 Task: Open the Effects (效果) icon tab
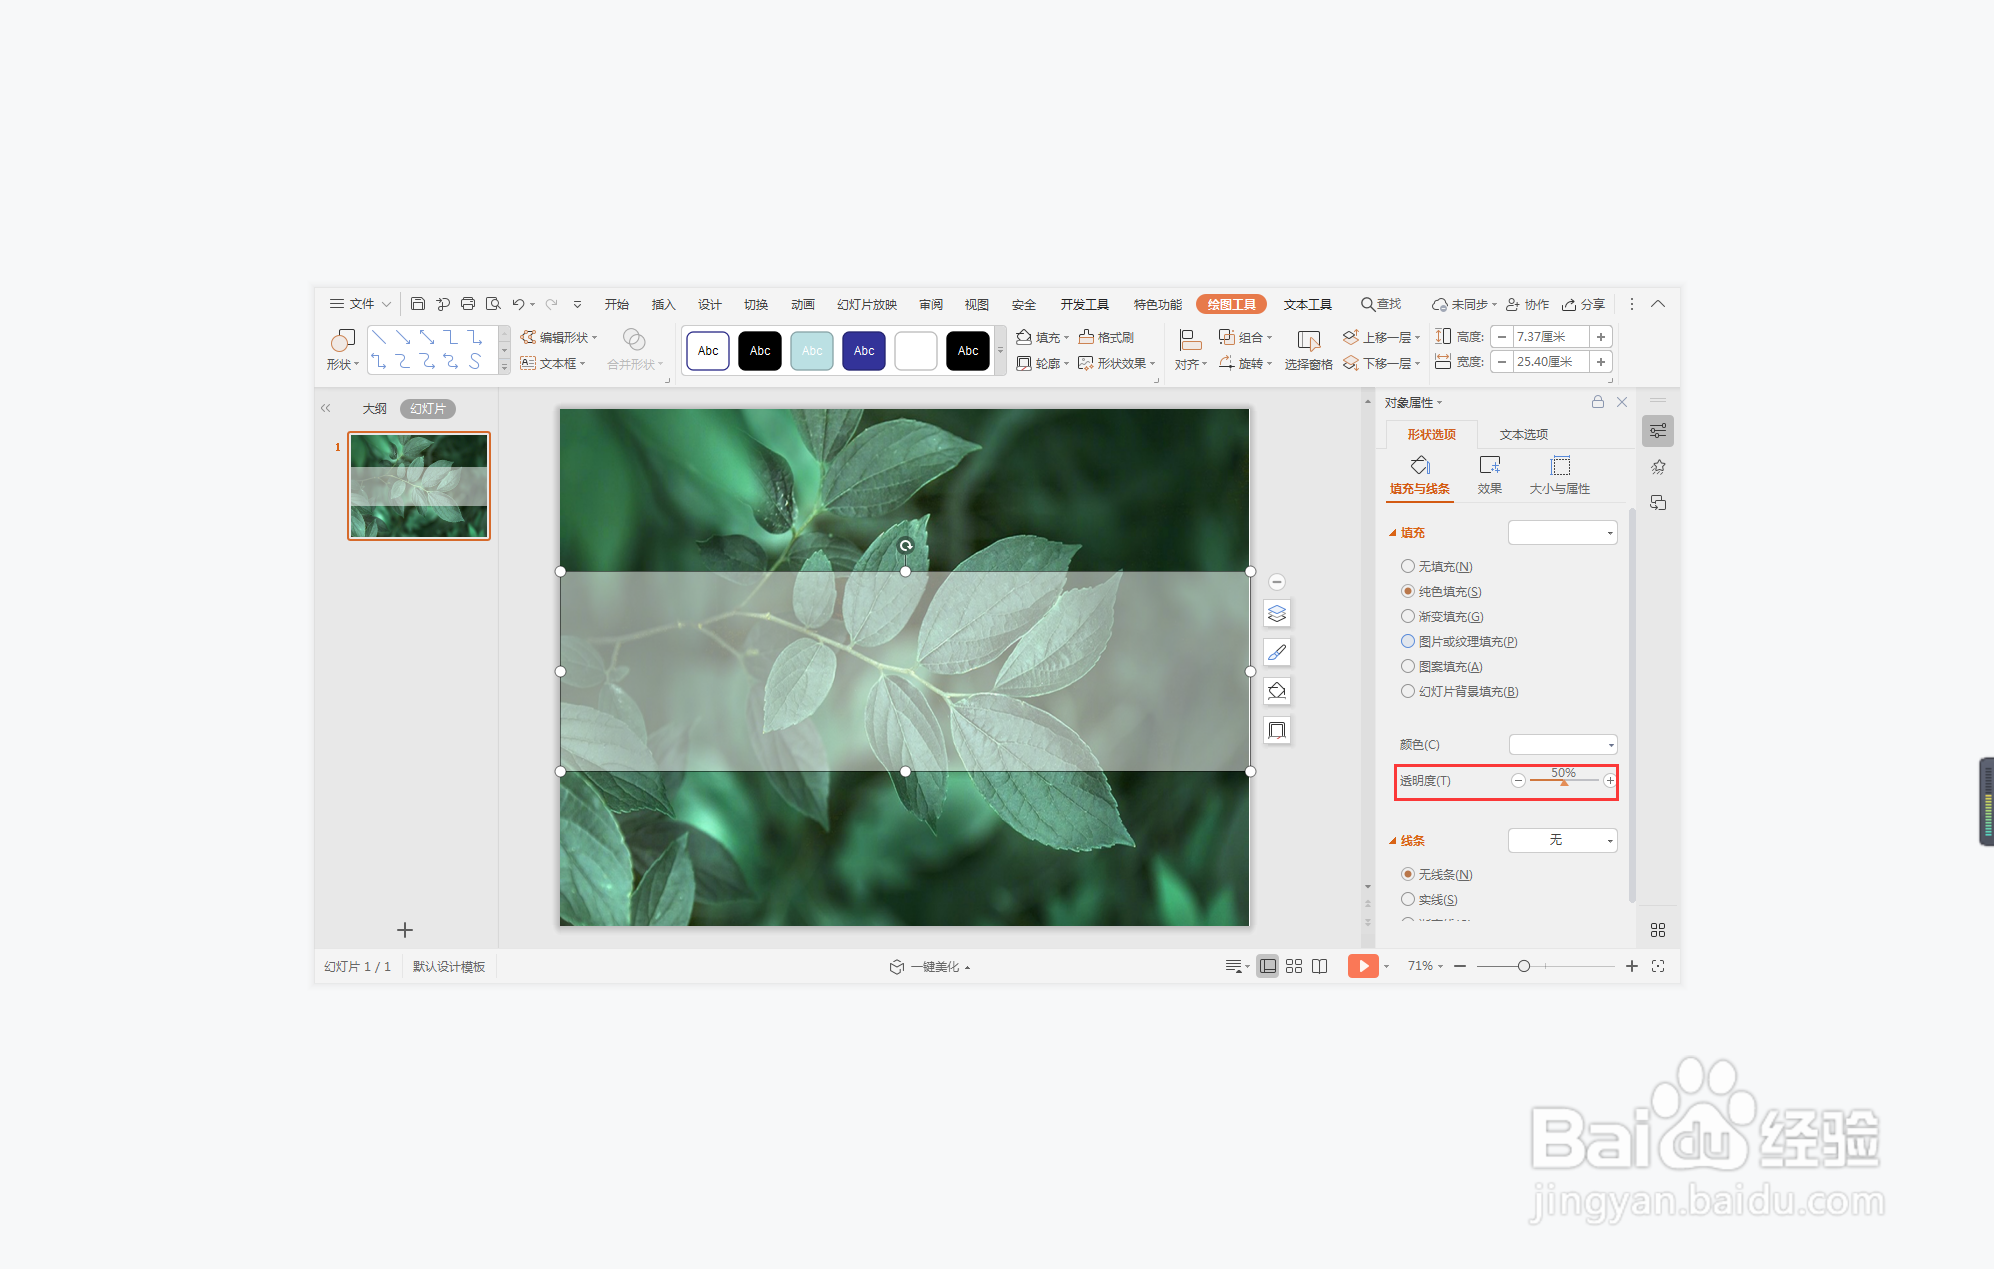1489,466
